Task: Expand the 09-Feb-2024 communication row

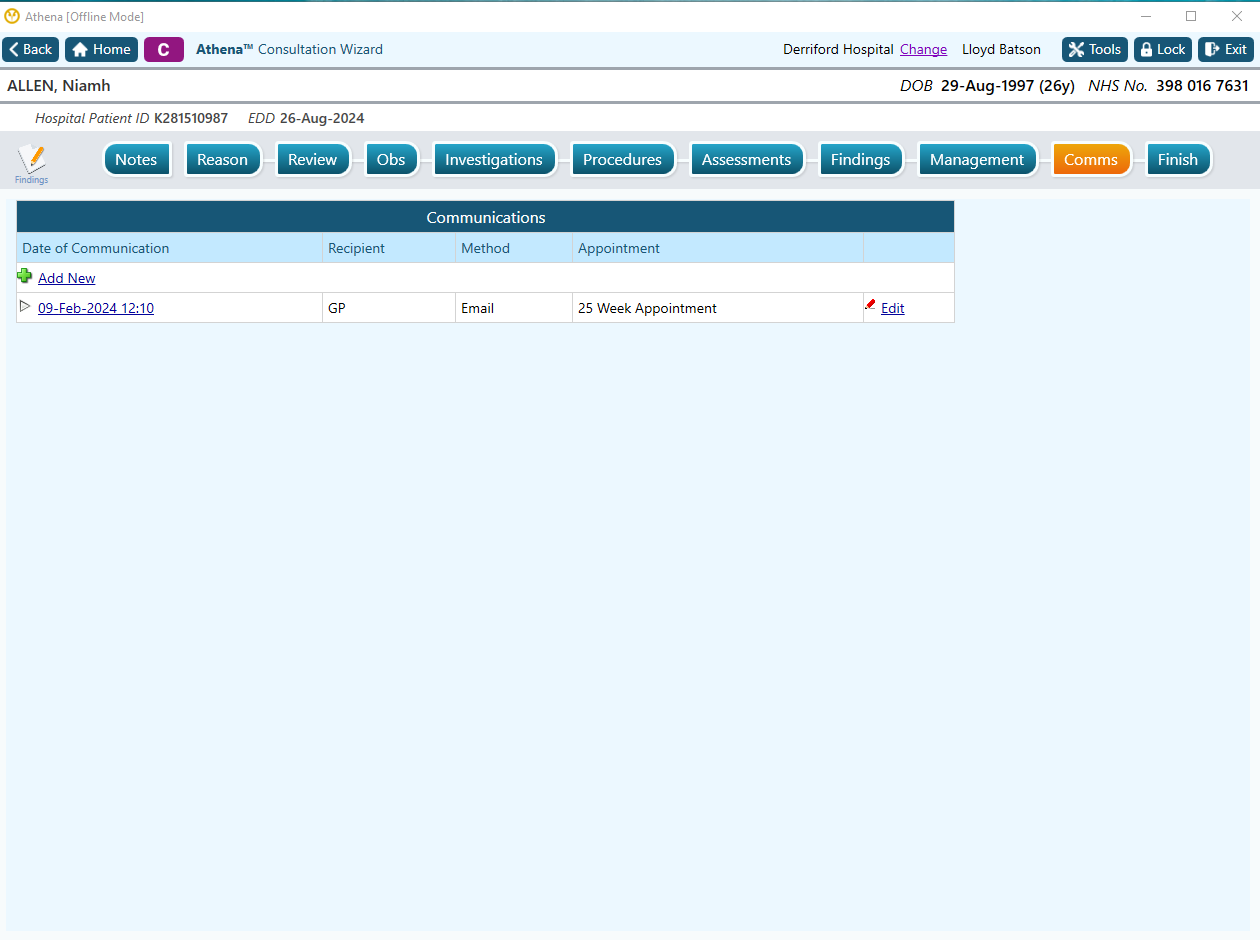Action: point(25,306)
